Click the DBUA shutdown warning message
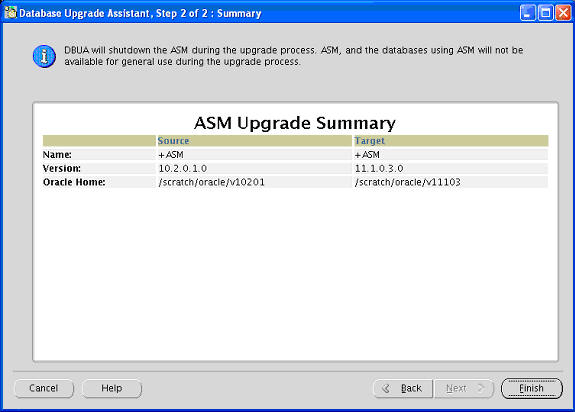 tap(294, 56)
